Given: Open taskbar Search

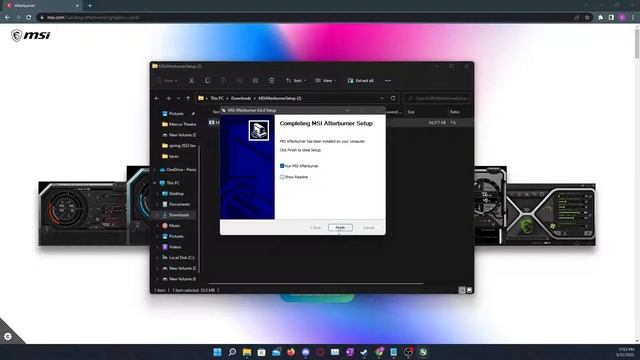Looking at the screenshot, I should pyautogui.click(x=232, y=352).
